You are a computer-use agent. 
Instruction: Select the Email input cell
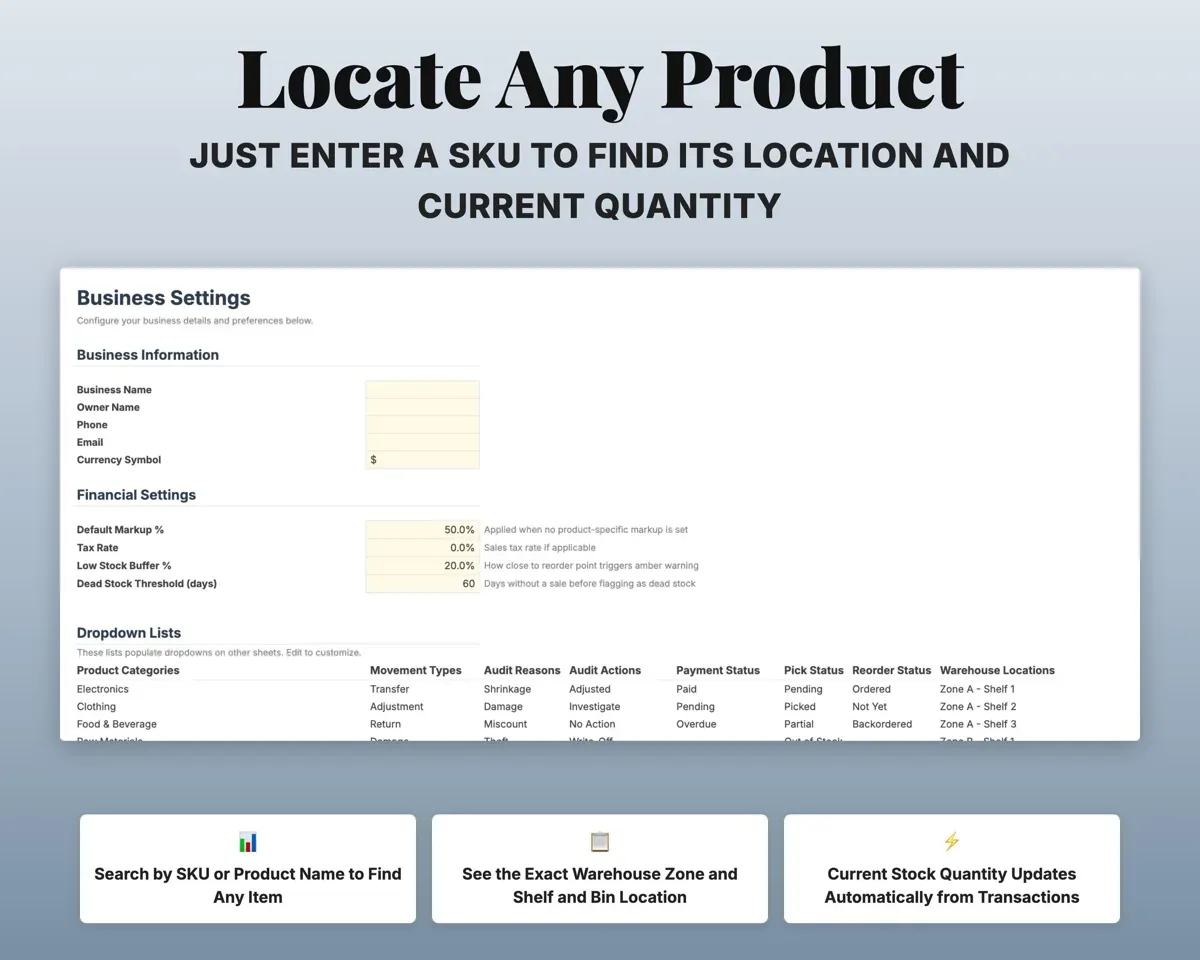click(422, 442)
